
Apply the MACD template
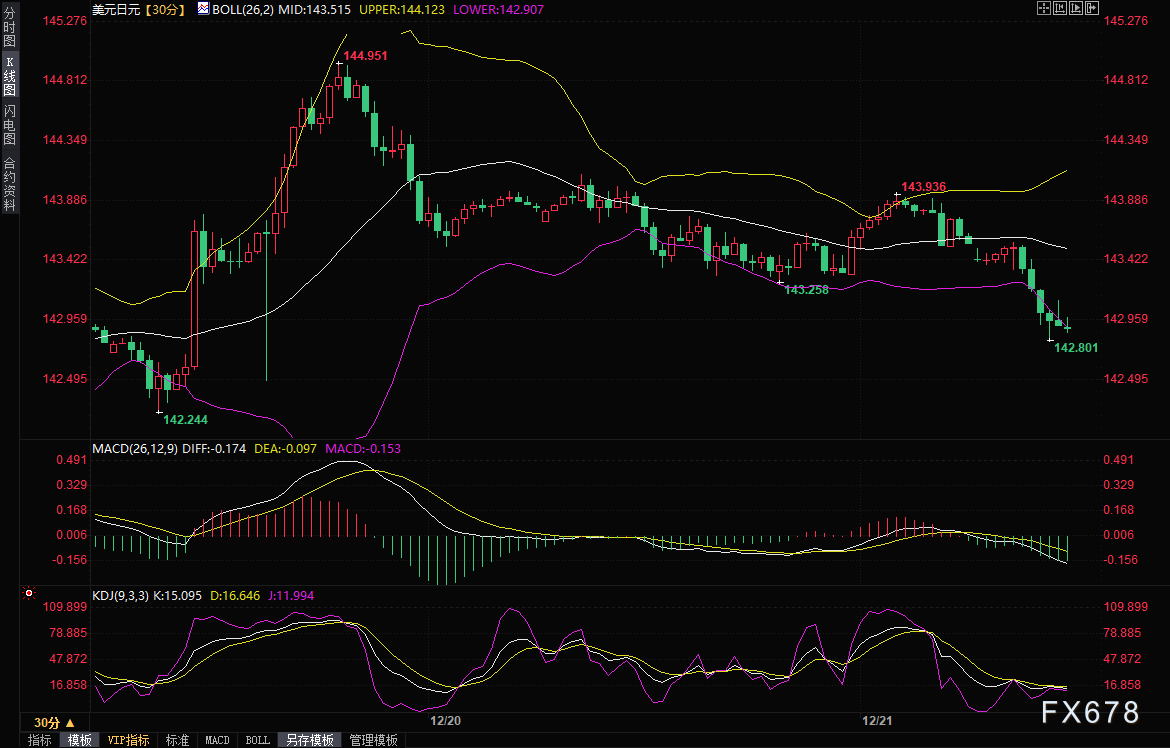click(x=217, y=740)
